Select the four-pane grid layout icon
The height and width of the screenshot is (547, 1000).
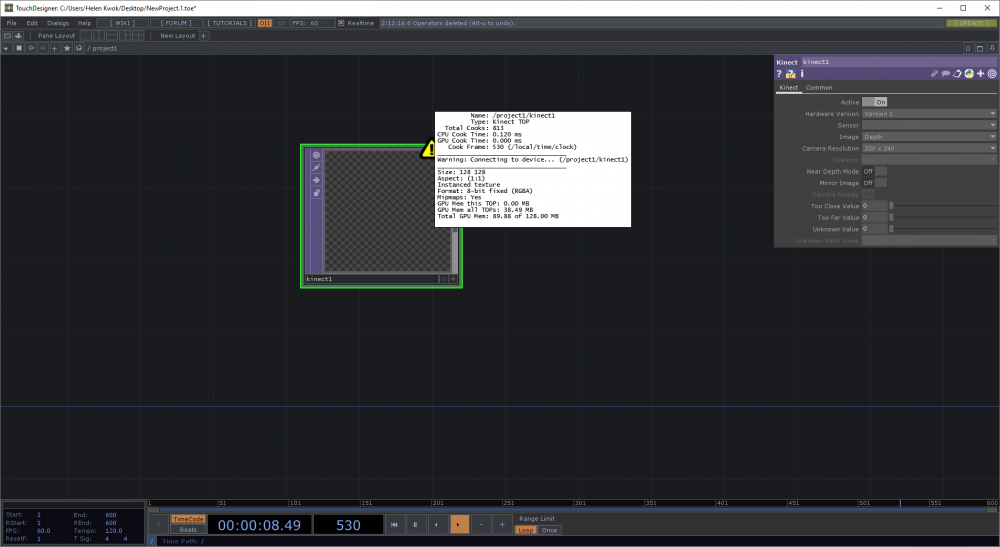pos(138,36)
